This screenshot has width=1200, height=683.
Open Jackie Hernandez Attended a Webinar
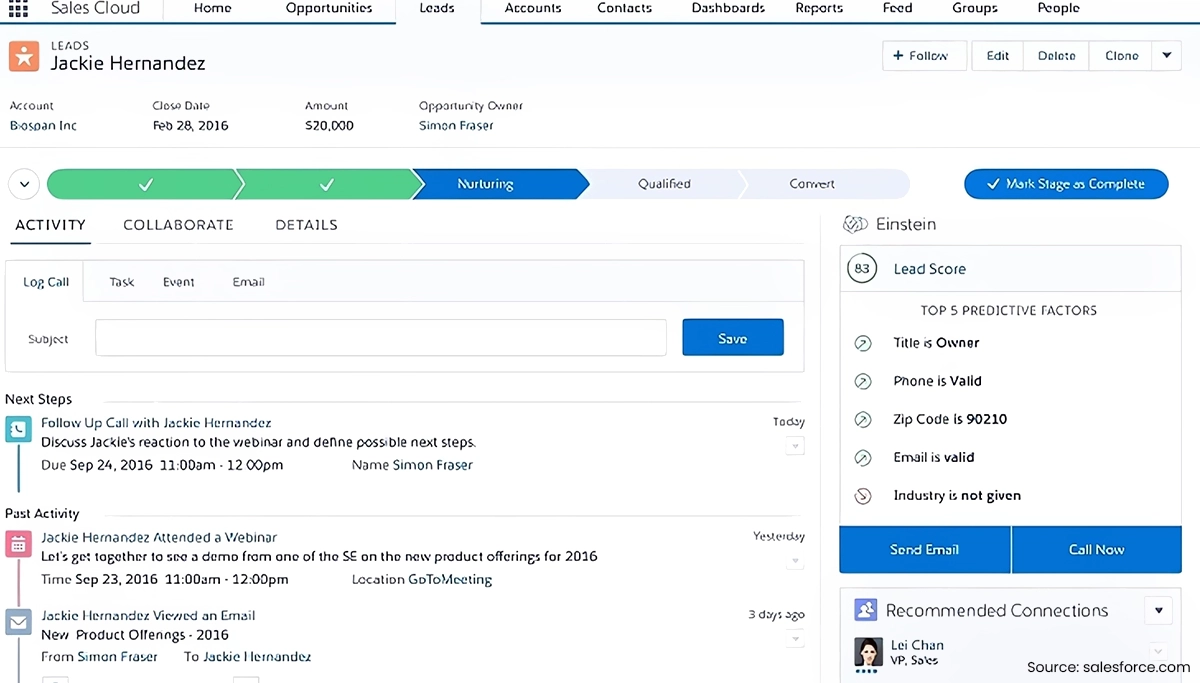(x=159, y=538)
